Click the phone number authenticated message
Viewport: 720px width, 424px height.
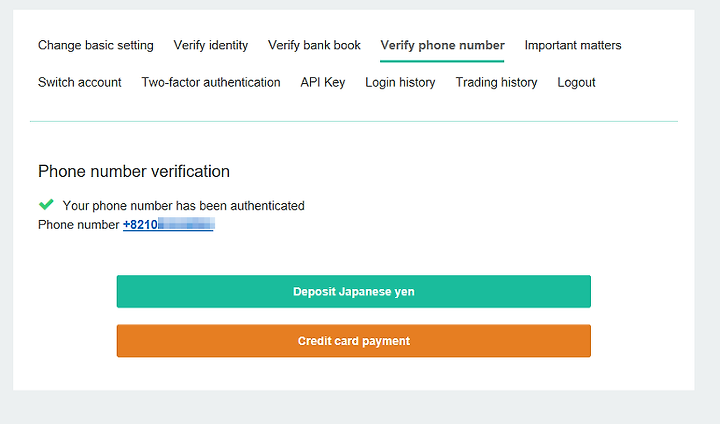pyautogui.click(x=183, y=205)
